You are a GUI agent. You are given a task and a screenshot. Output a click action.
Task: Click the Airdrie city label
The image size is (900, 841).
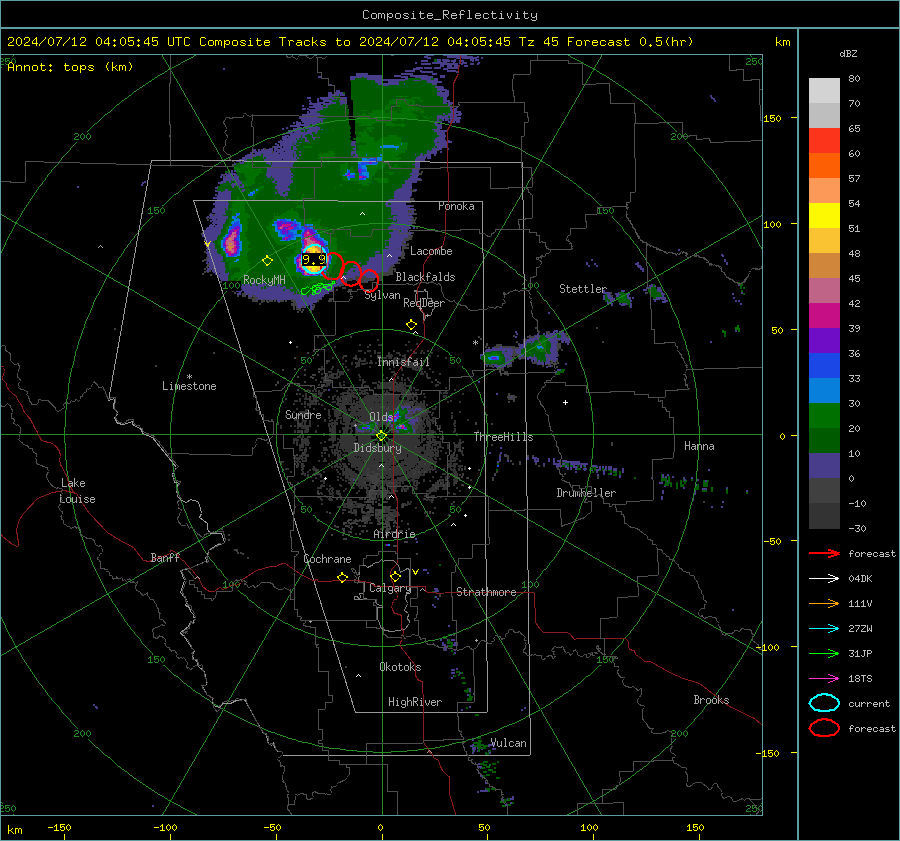[x=394, y=534]
